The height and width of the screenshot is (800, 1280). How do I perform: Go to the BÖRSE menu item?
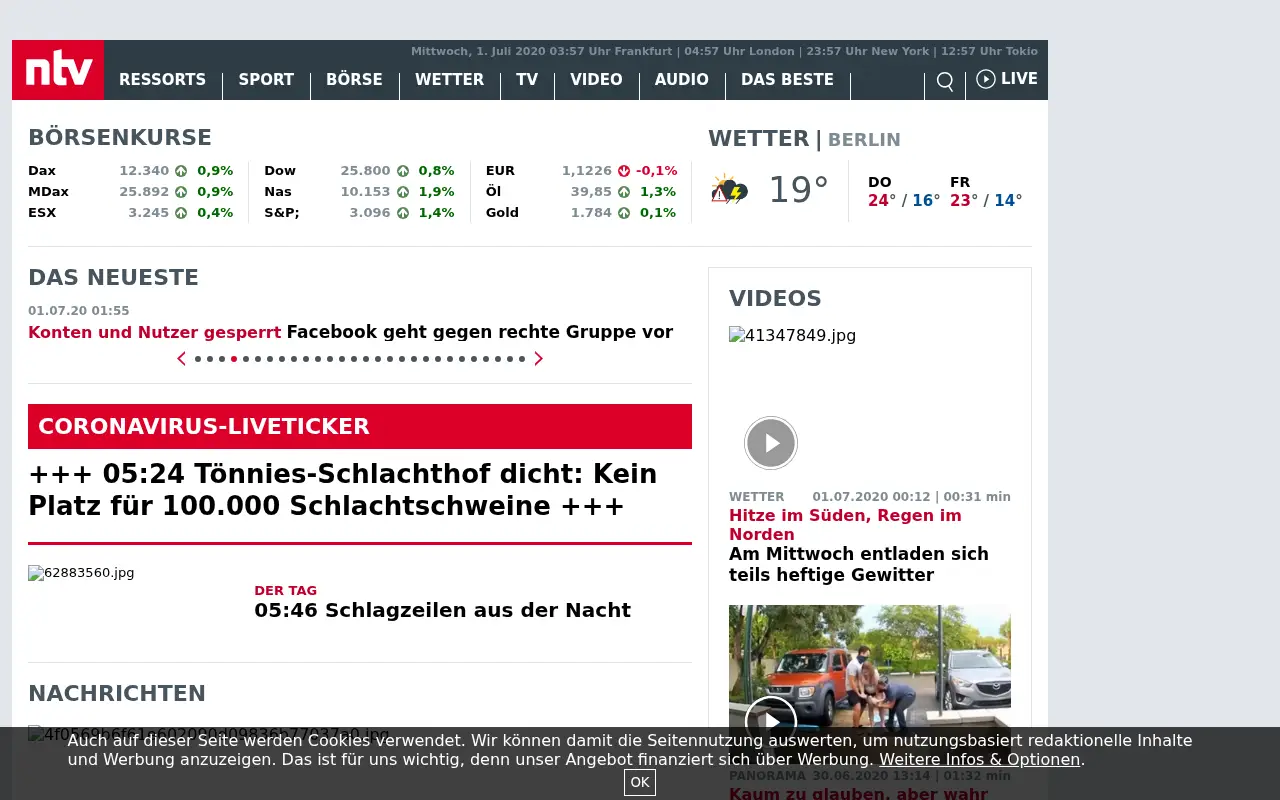pyautogui.click(x=354, y=80)
